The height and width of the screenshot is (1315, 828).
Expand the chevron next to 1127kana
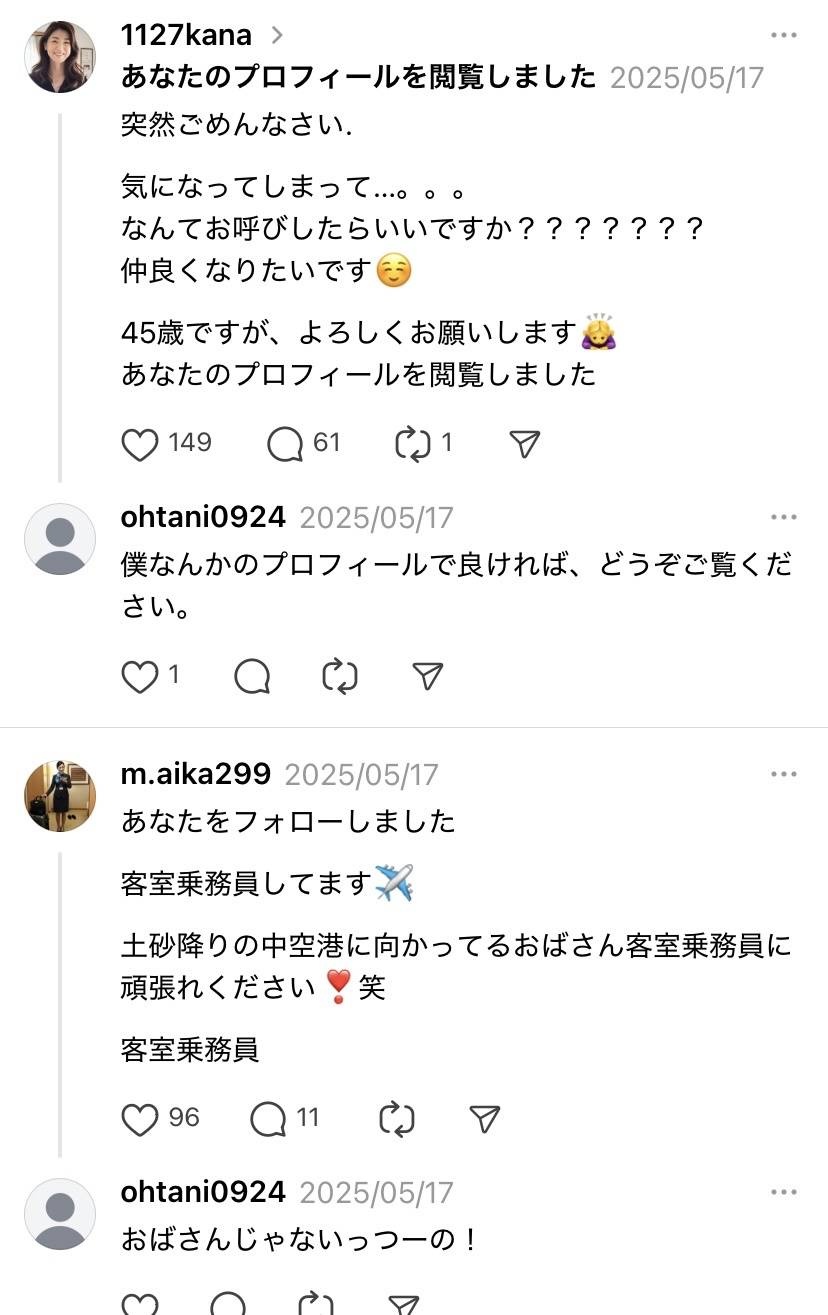277,36
